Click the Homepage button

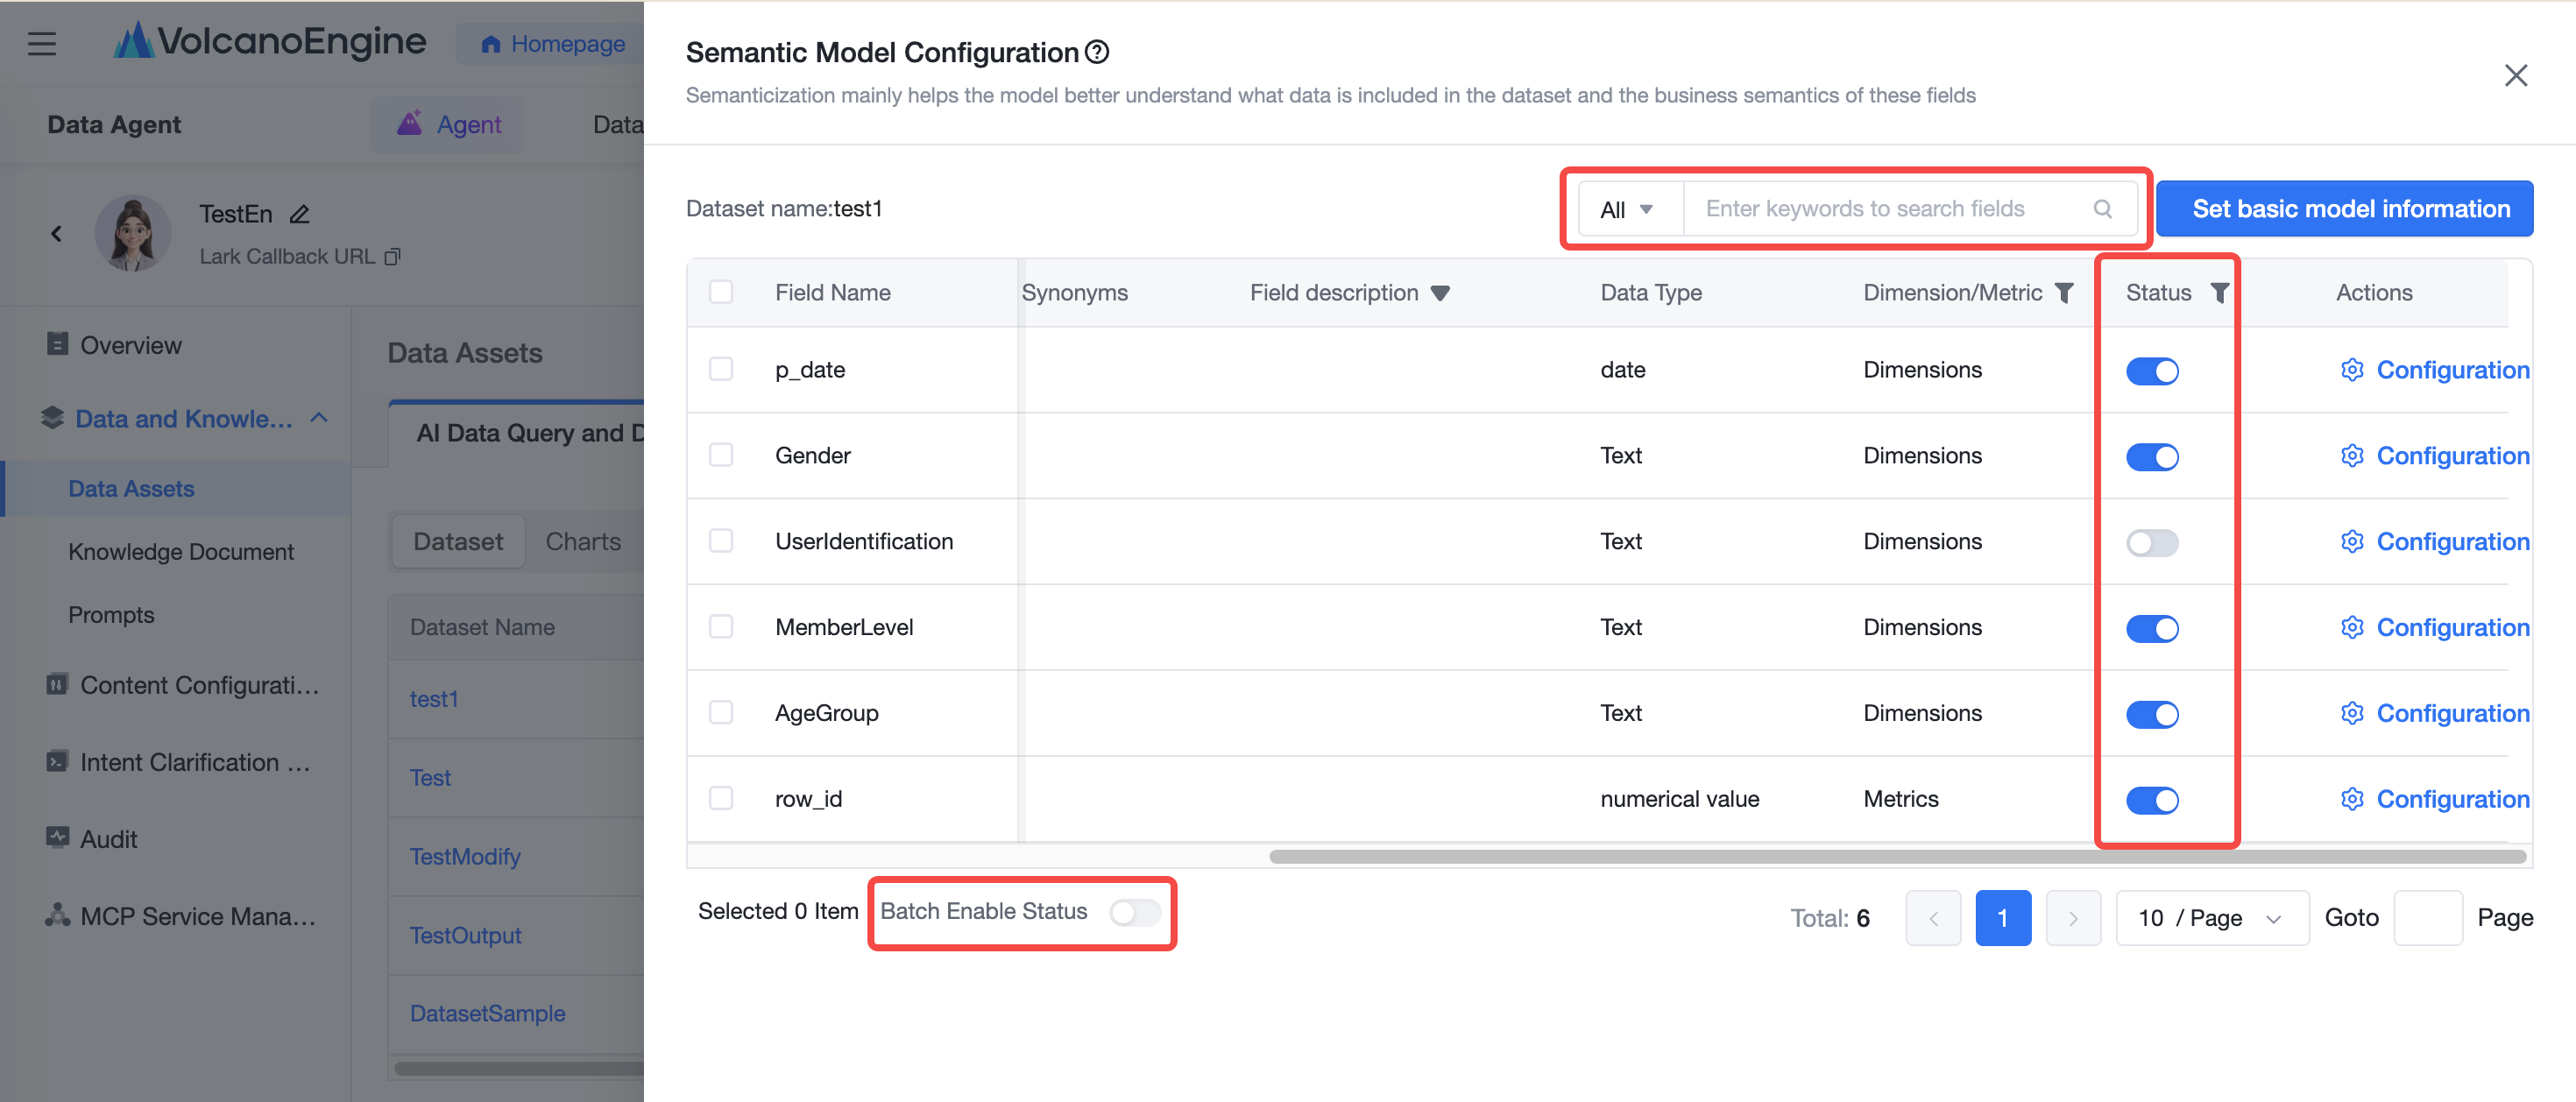552,44
